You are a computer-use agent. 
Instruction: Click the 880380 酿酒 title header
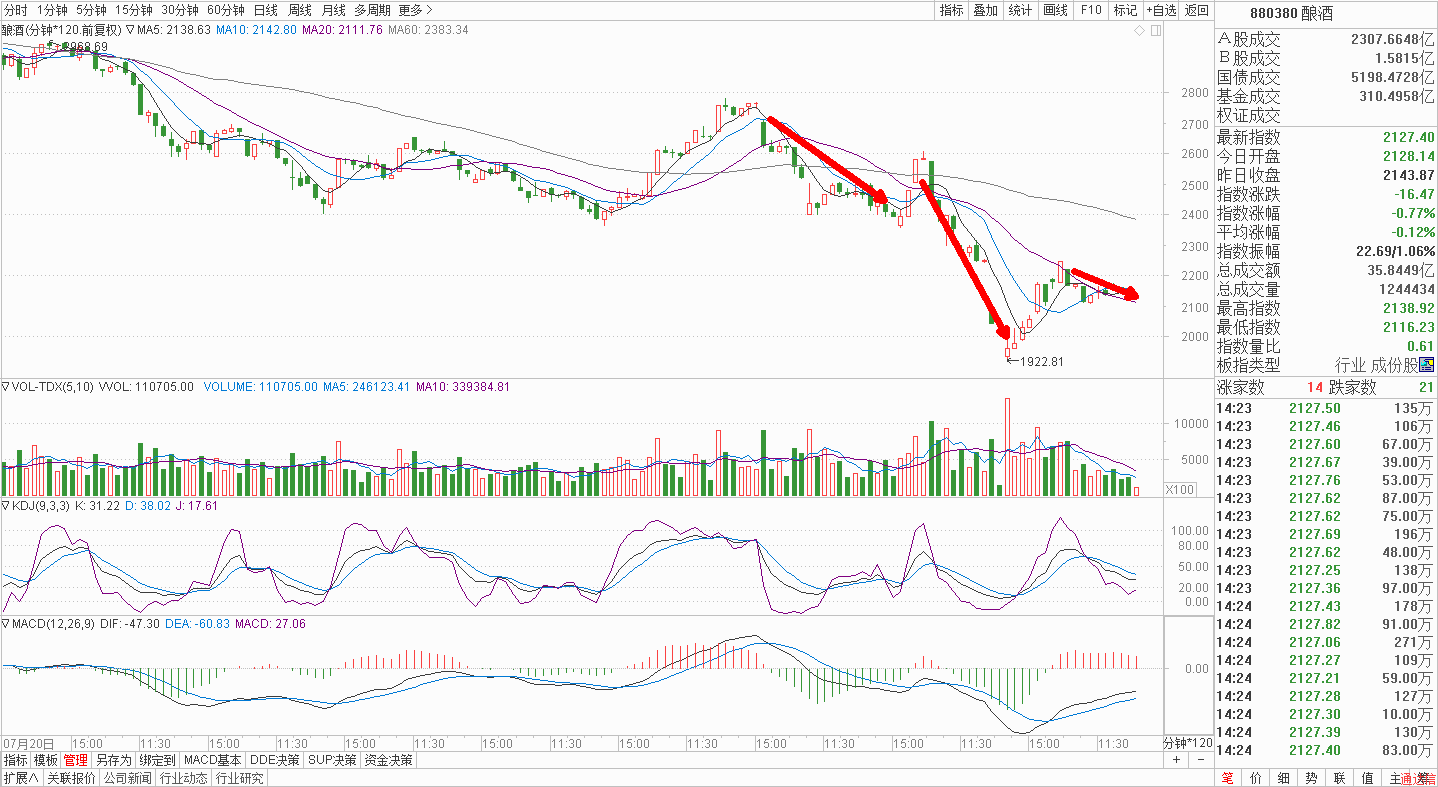[1290, 11]
